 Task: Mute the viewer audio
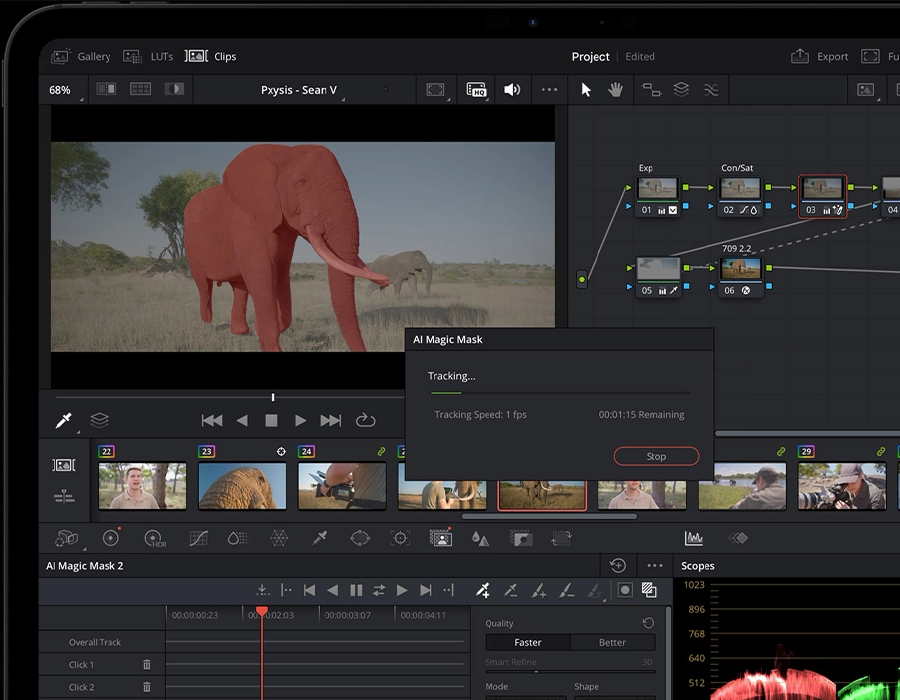click(x=512, y=89)
